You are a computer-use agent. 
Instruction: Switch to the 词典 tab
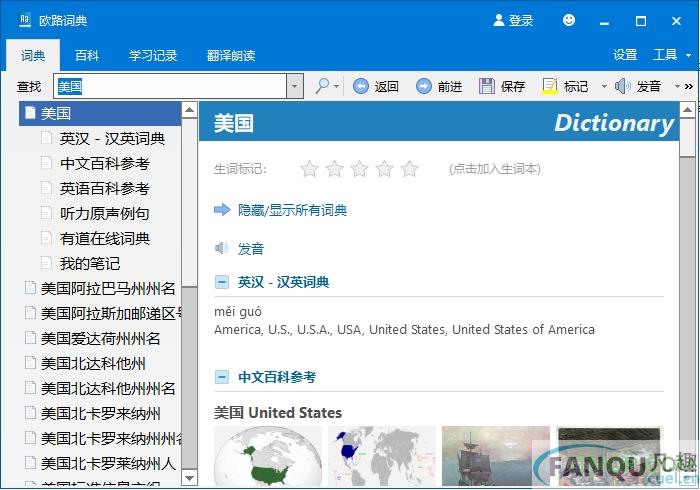coord(33,55)
